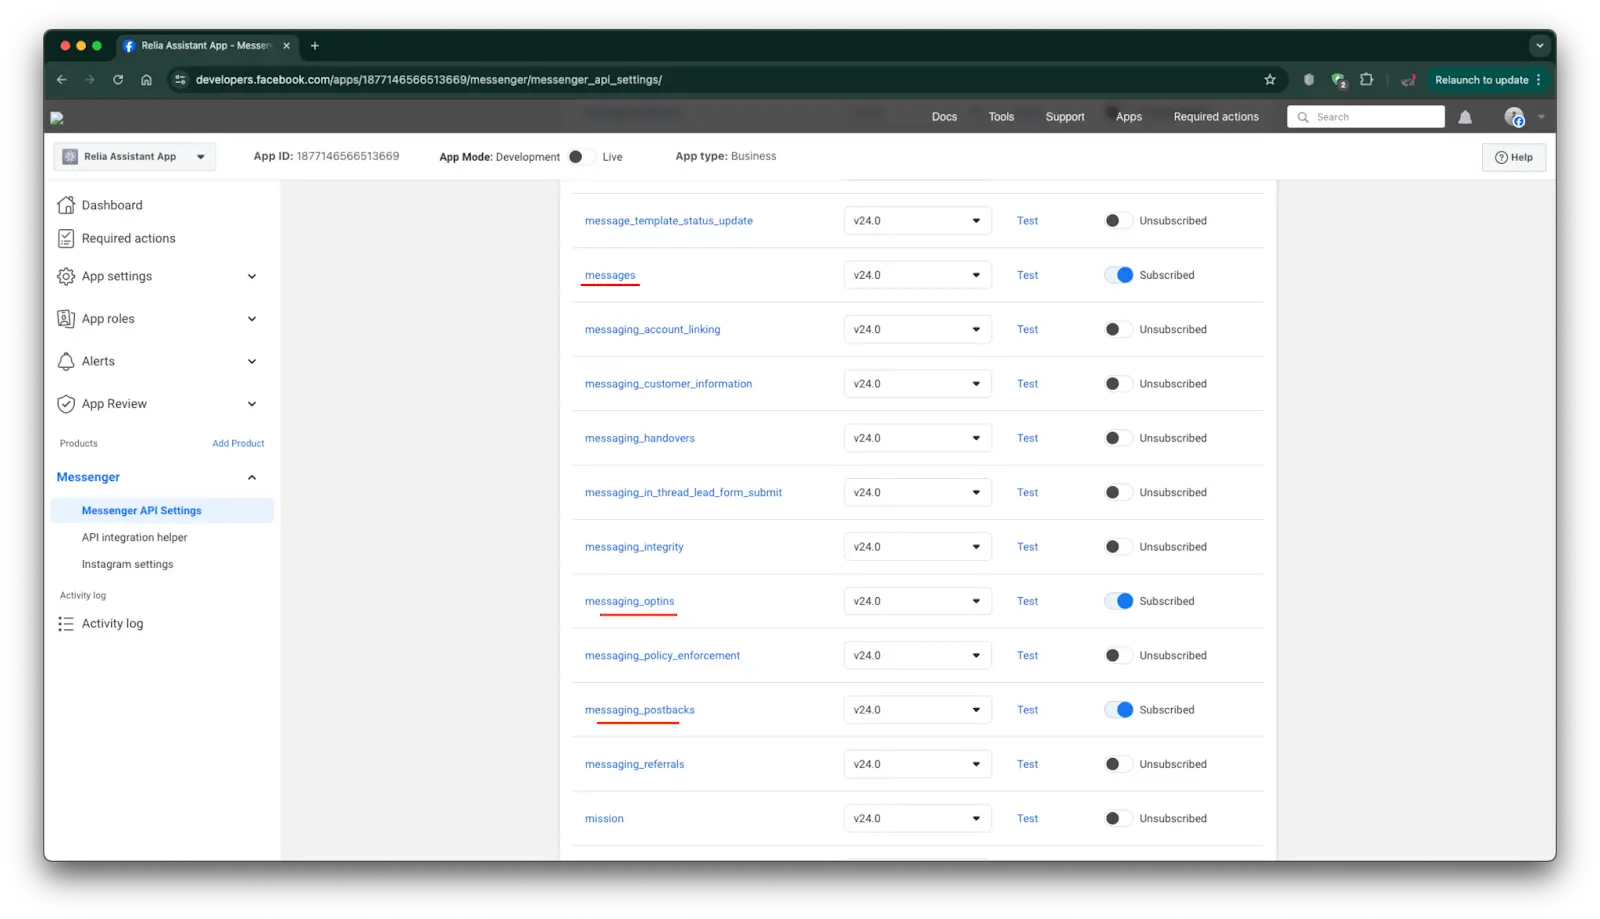
Task: Click the developer search field
Action: (x=1365, y=116)
